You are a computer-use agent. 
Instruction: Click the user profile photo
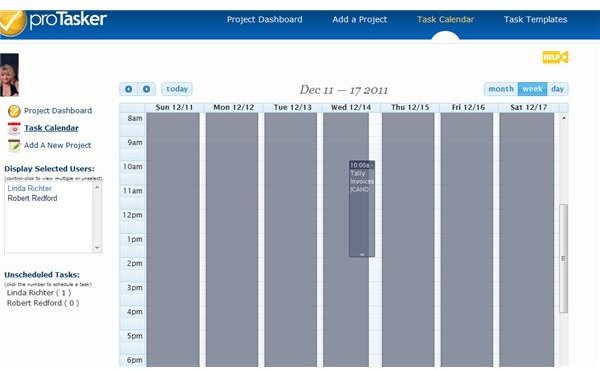(x=9, y=75)
